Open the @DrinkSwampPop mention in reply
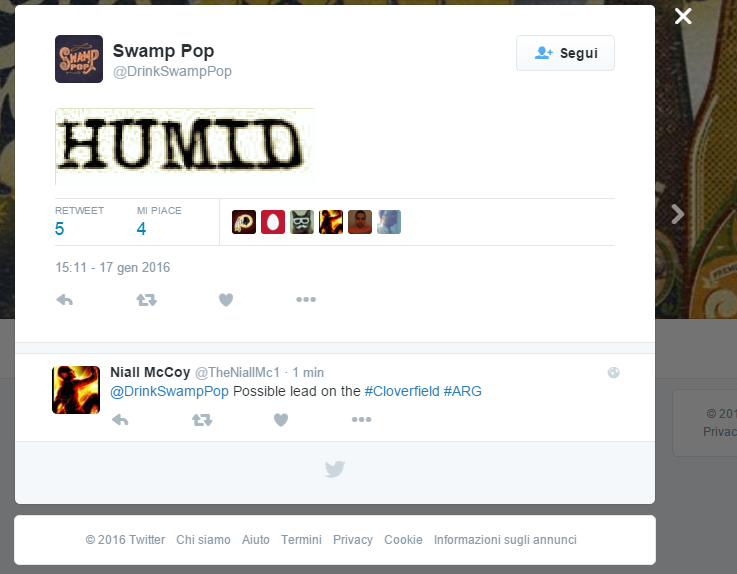The image size is (737, 574). [x=169, y=391]
